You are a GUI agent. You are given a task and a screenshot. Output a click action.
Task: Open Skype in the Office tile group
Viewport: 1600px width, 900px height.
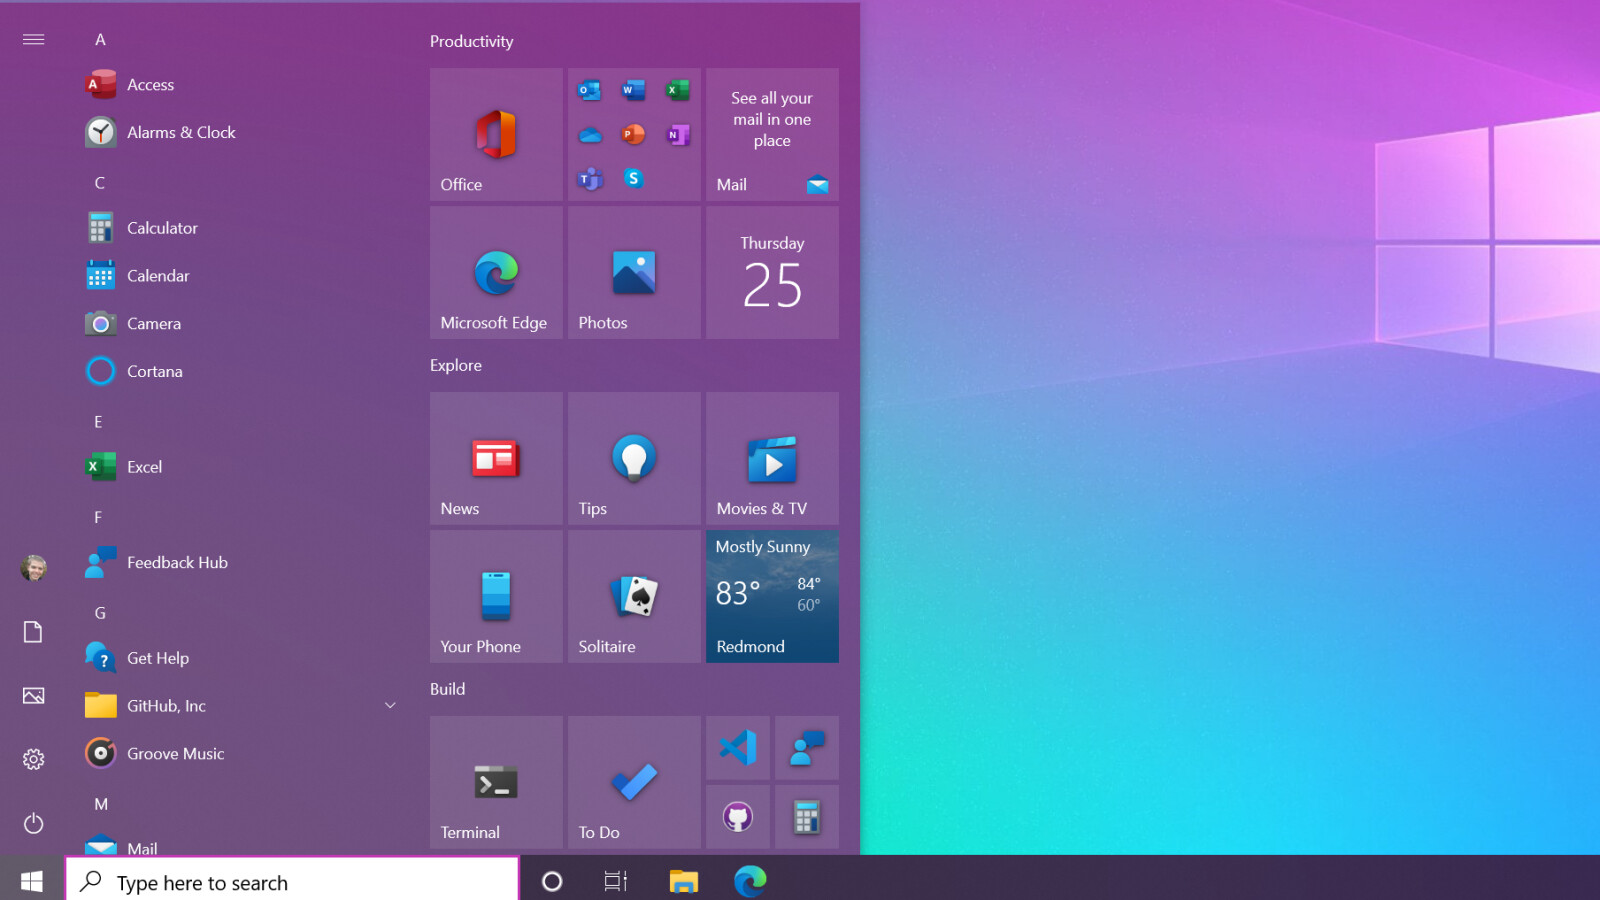tap(633, 178)
